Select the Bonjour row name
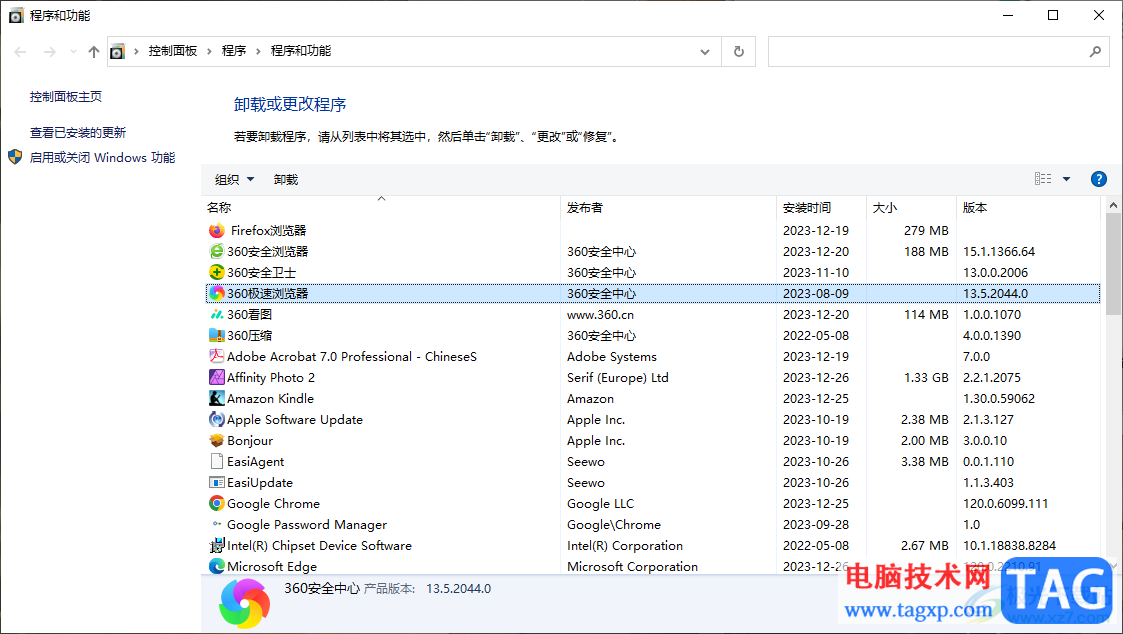The height and width of the screenshot is (634, 1123). [x=250, y=441]
